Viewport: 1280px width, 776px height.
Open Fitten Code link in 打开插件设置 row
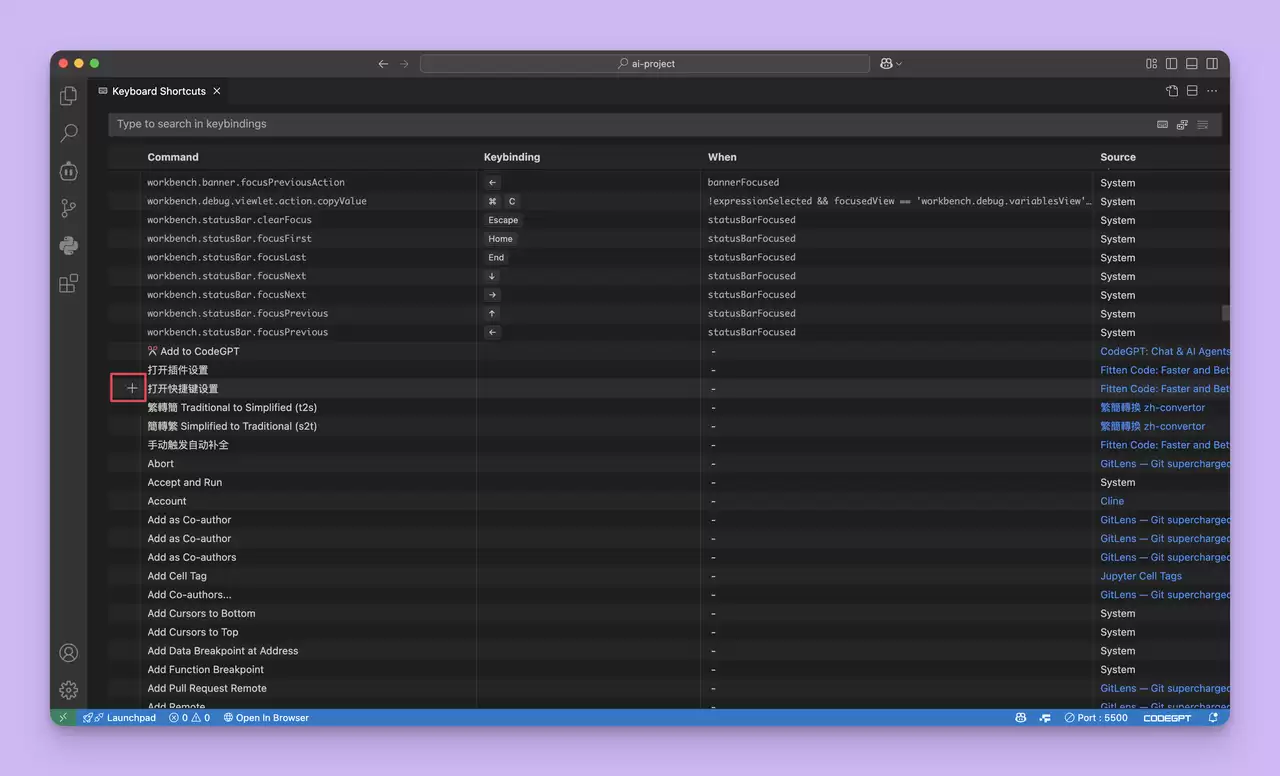click(x=1165, y=370)
